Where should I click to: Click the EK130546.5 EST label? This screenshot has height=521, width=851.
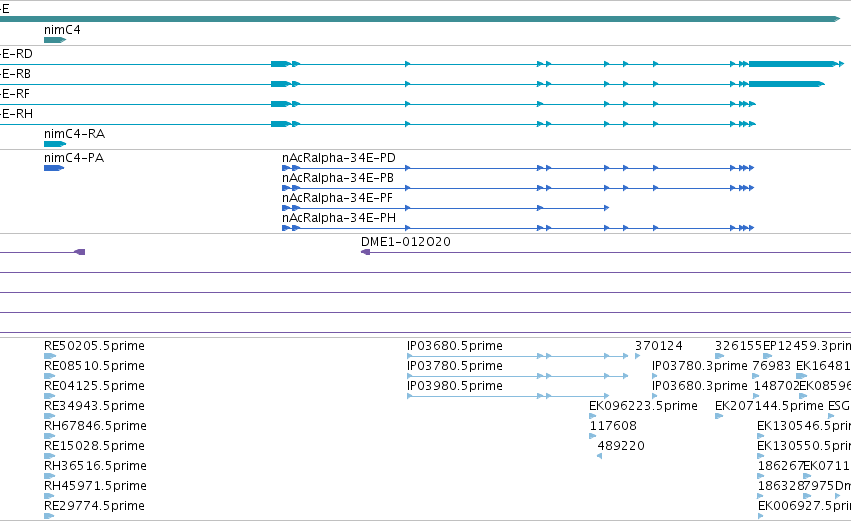[804, 426]
